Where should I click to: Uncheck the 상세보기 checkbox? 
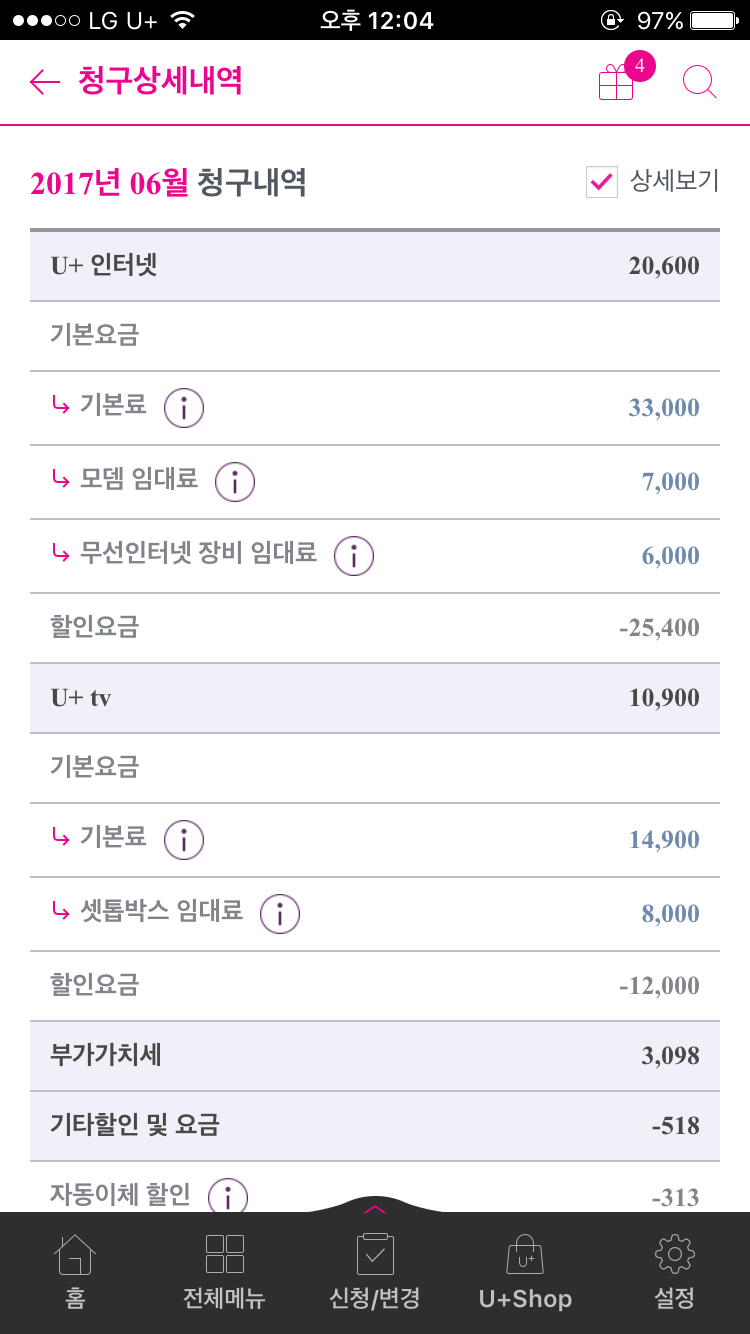pos(601,182)
